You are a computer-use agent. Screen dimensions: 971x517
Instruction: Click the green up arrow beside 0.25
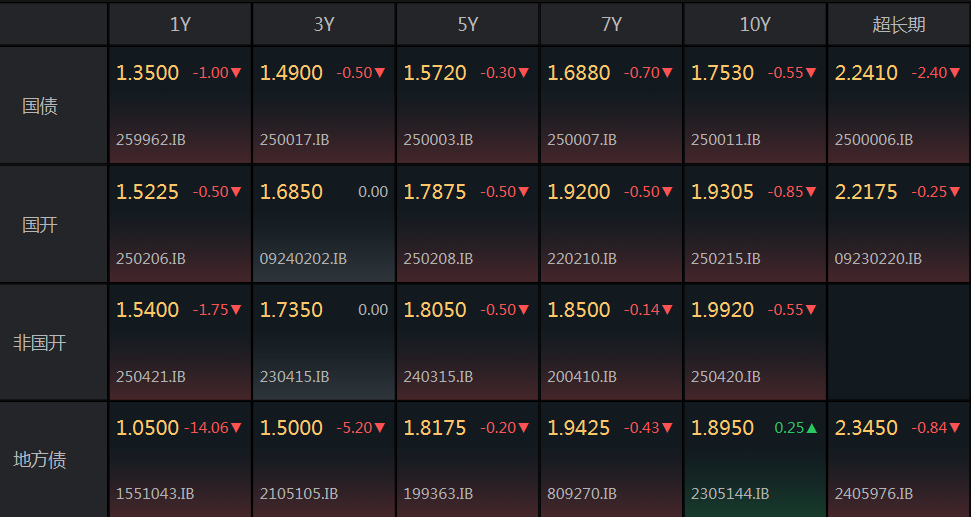point(812,428)
